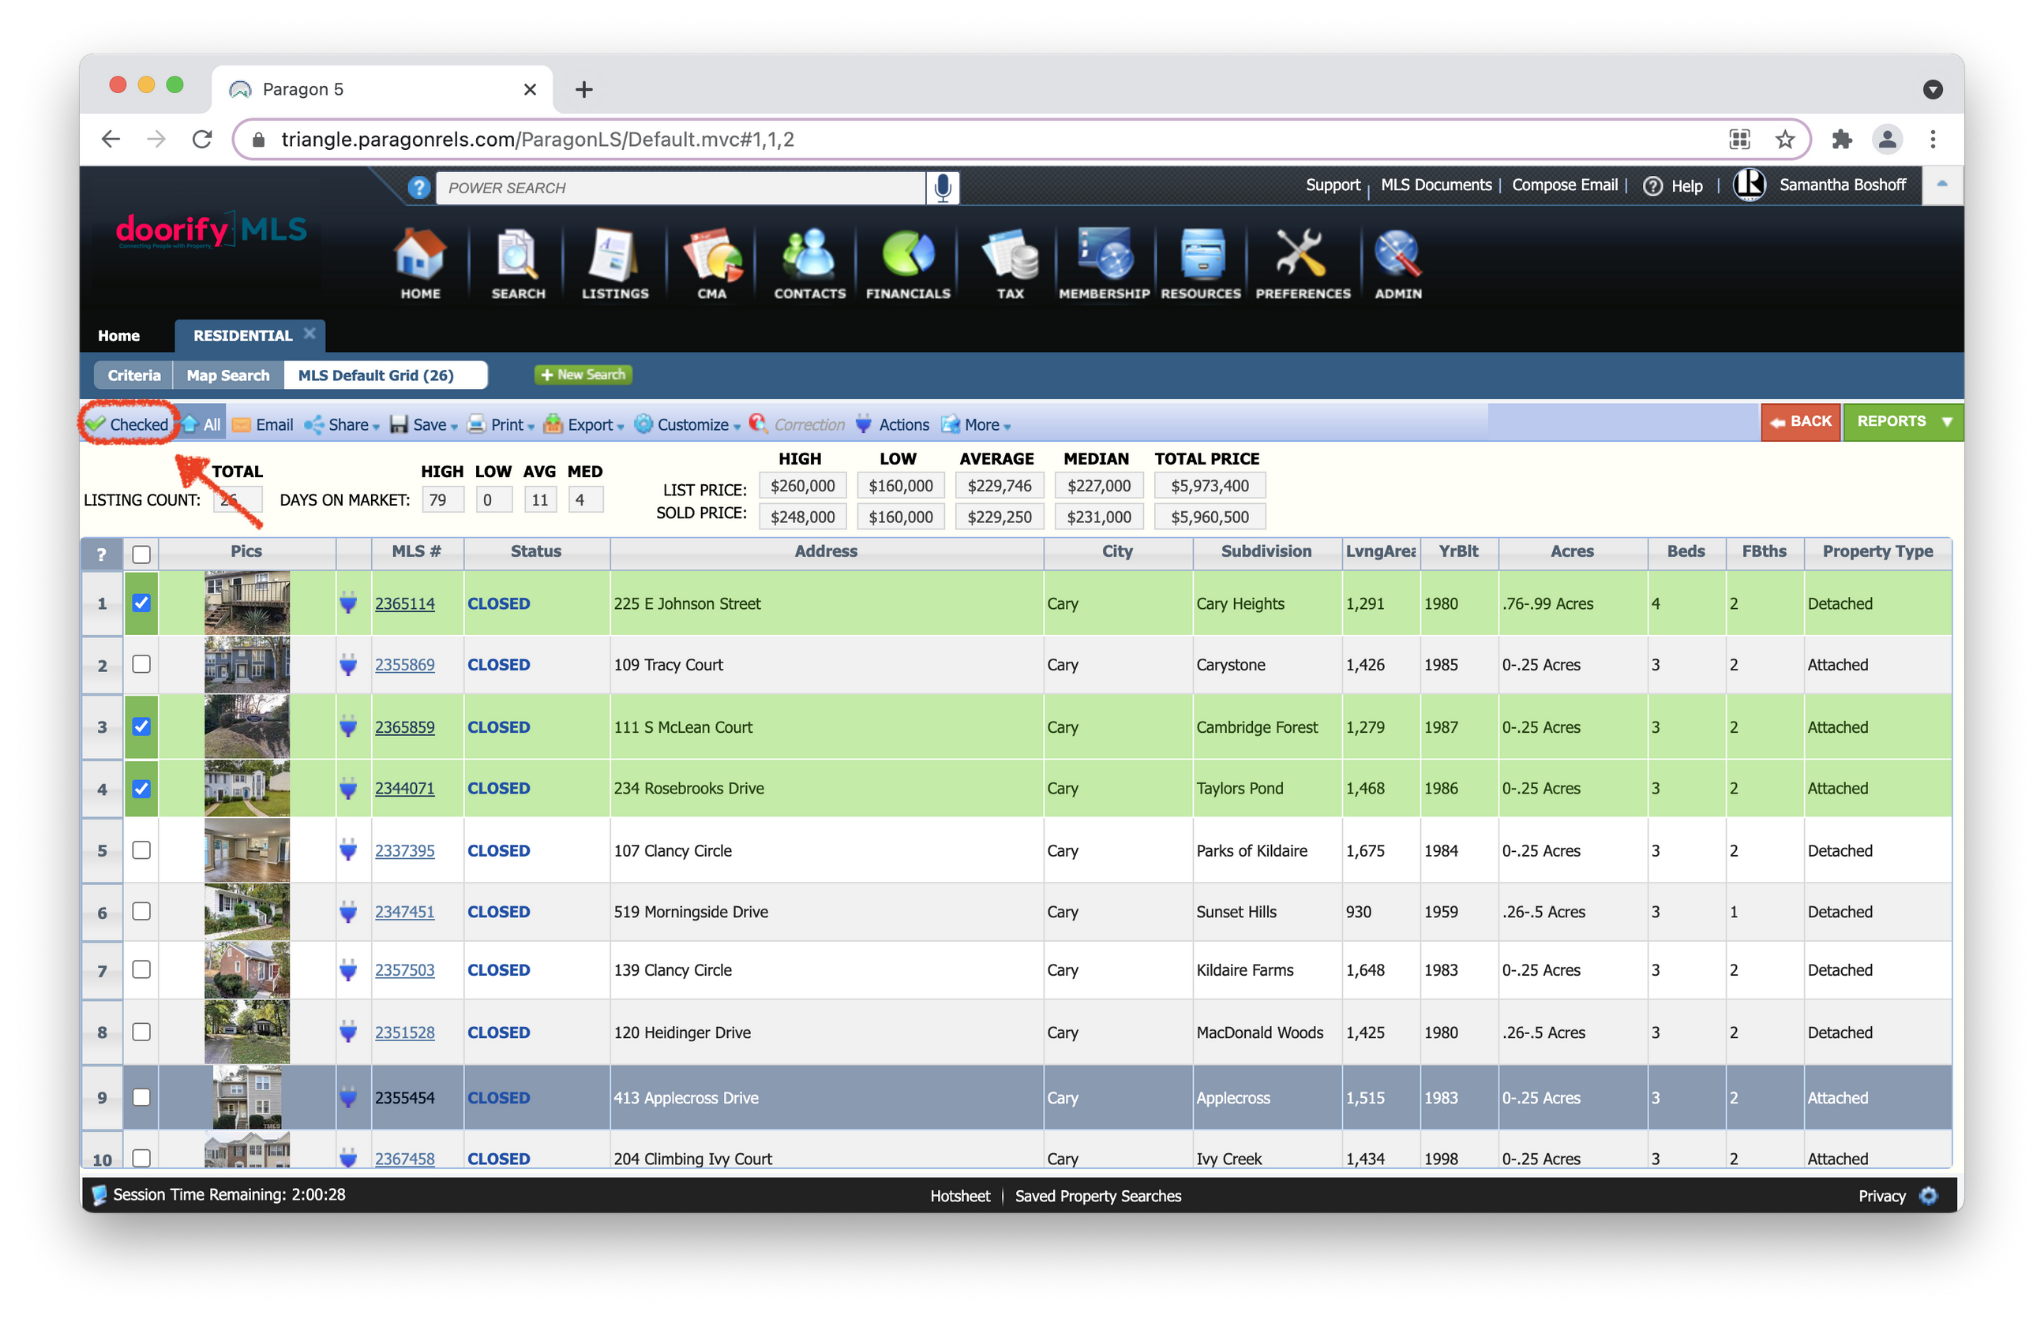Click the Correction toolbar item
This screenshot has height=1319, width=2044.
798,425
